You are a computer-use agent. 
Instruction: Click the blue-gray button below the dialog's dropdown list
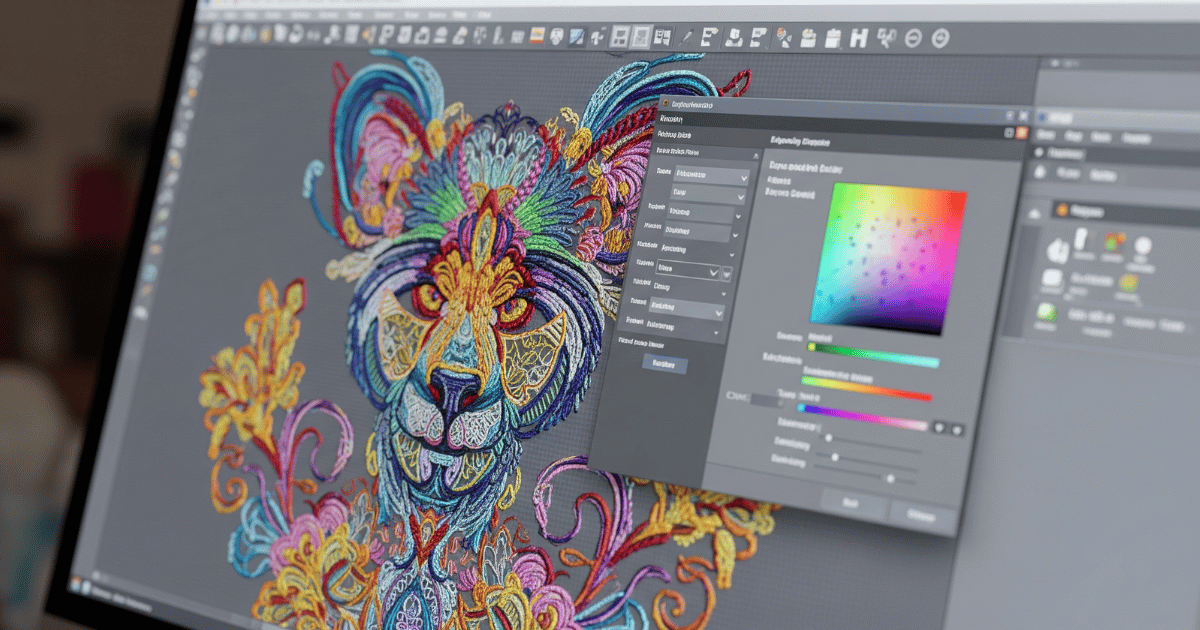[665, 365]
